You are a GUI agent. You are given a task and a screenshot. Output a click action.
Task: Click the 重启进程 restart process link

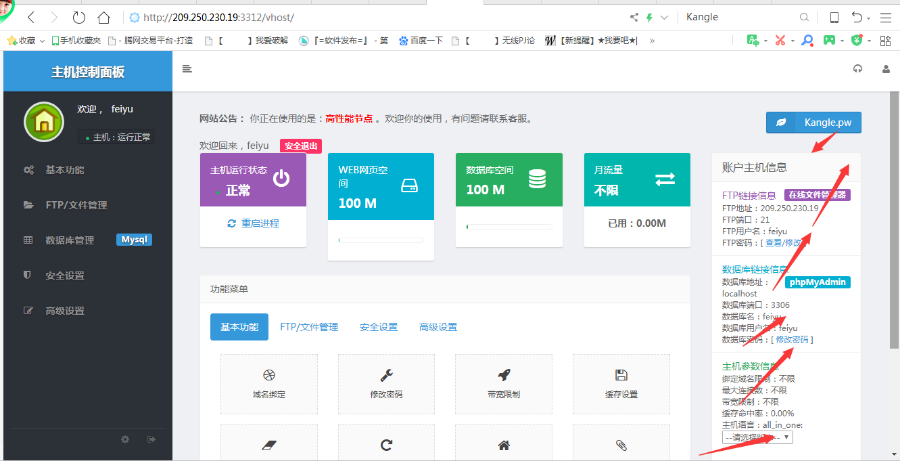click(253, 223)
